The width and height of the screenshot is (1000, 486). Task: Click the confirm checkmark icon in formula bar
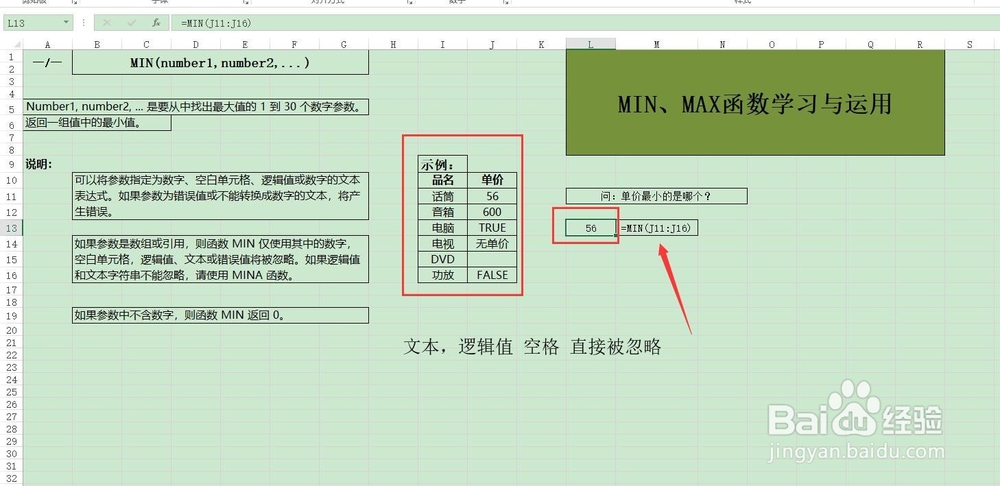tap(131, 23)
